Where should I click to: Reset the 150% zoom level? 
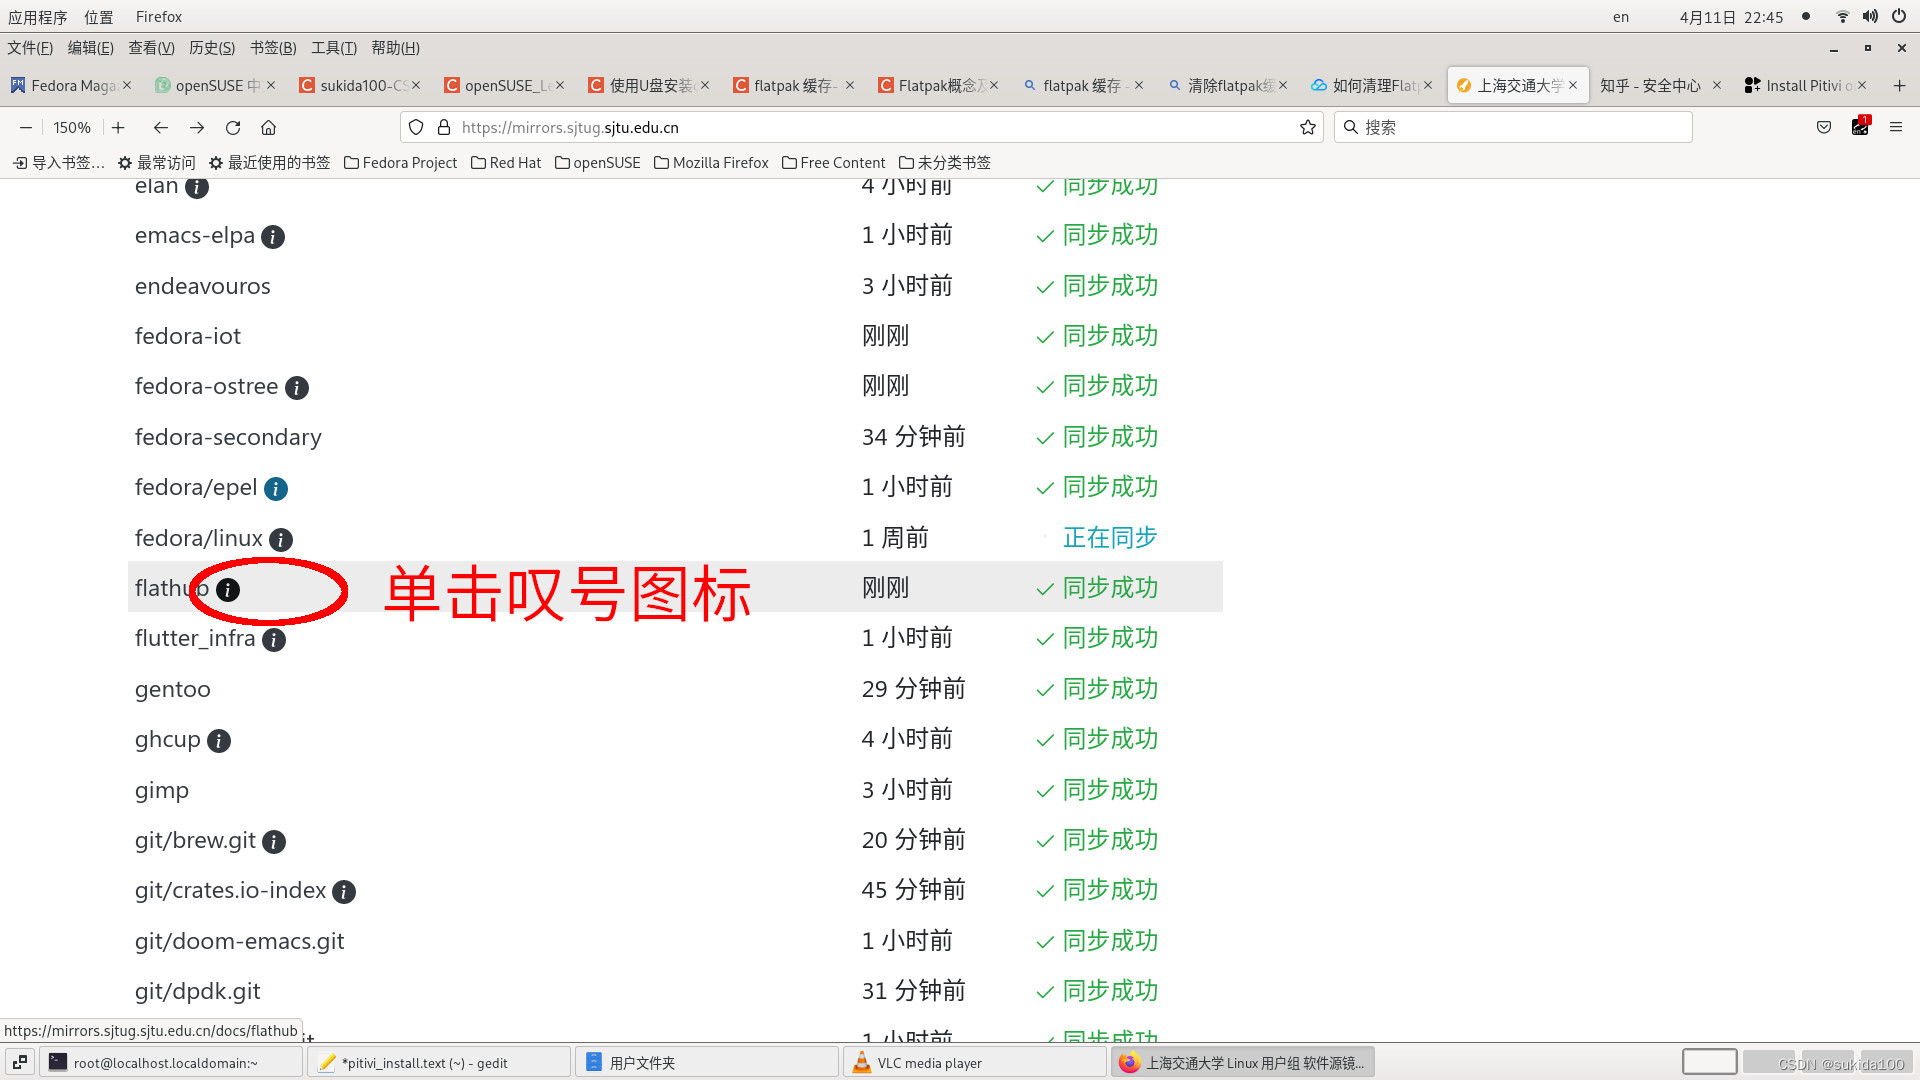[x=72, y=128]
